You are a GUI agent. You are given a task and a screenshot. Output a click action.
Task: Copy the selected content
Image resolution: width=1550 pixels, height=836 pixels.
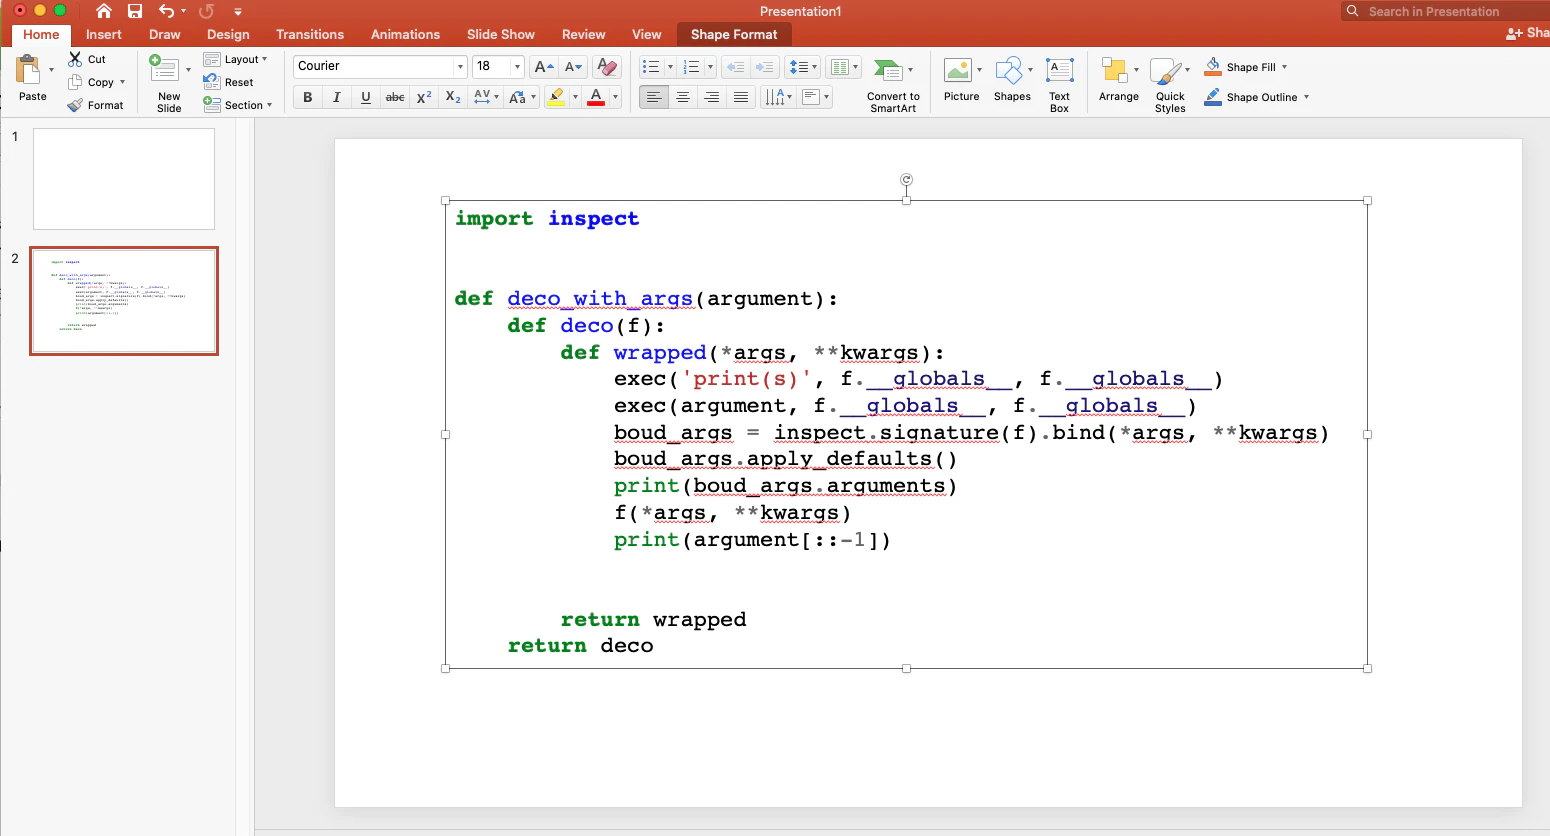93,82
